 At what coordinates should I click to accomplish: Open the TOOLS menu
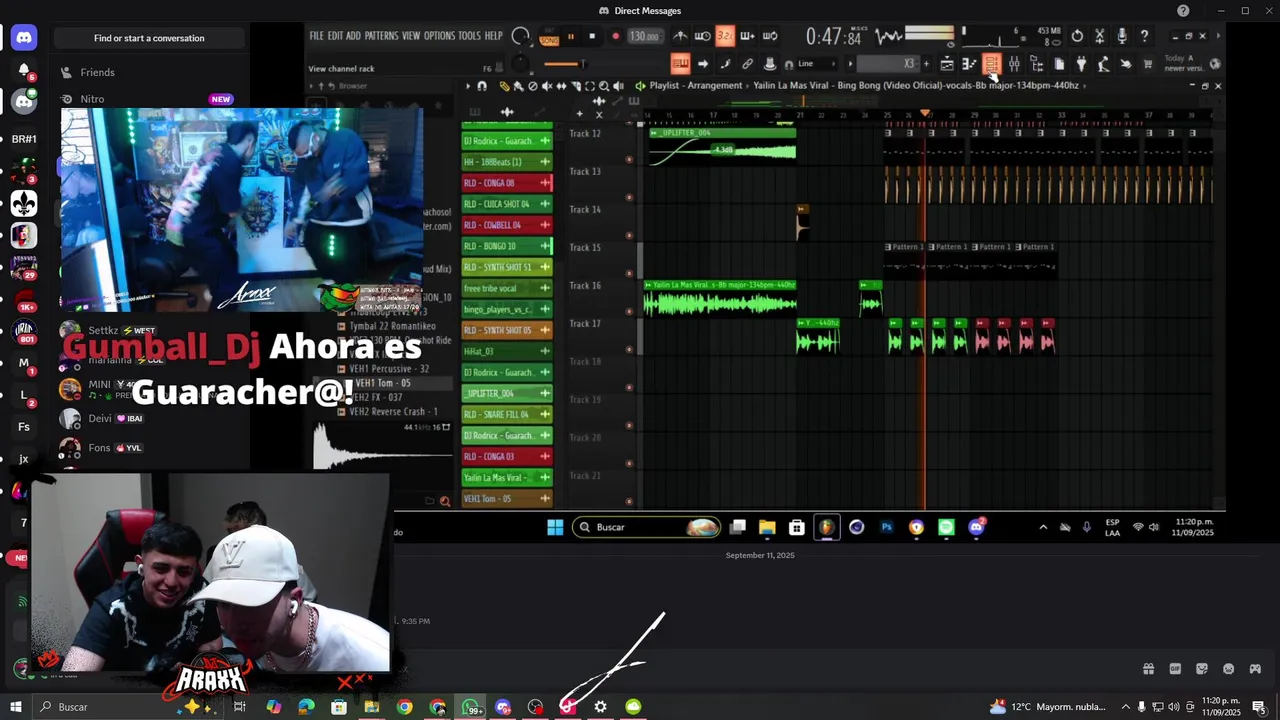tap(469, 36)
